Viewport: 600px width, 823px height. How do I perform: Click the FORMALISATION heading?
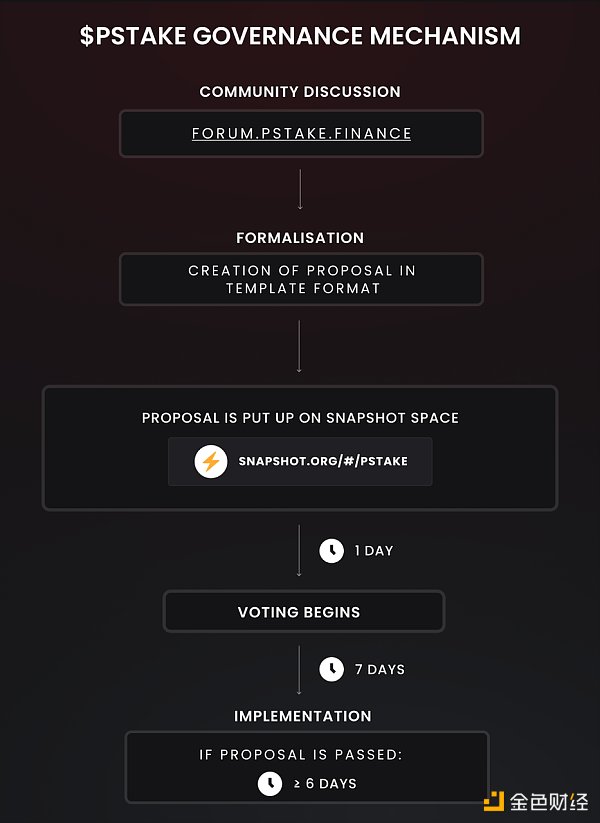[300, 238]
